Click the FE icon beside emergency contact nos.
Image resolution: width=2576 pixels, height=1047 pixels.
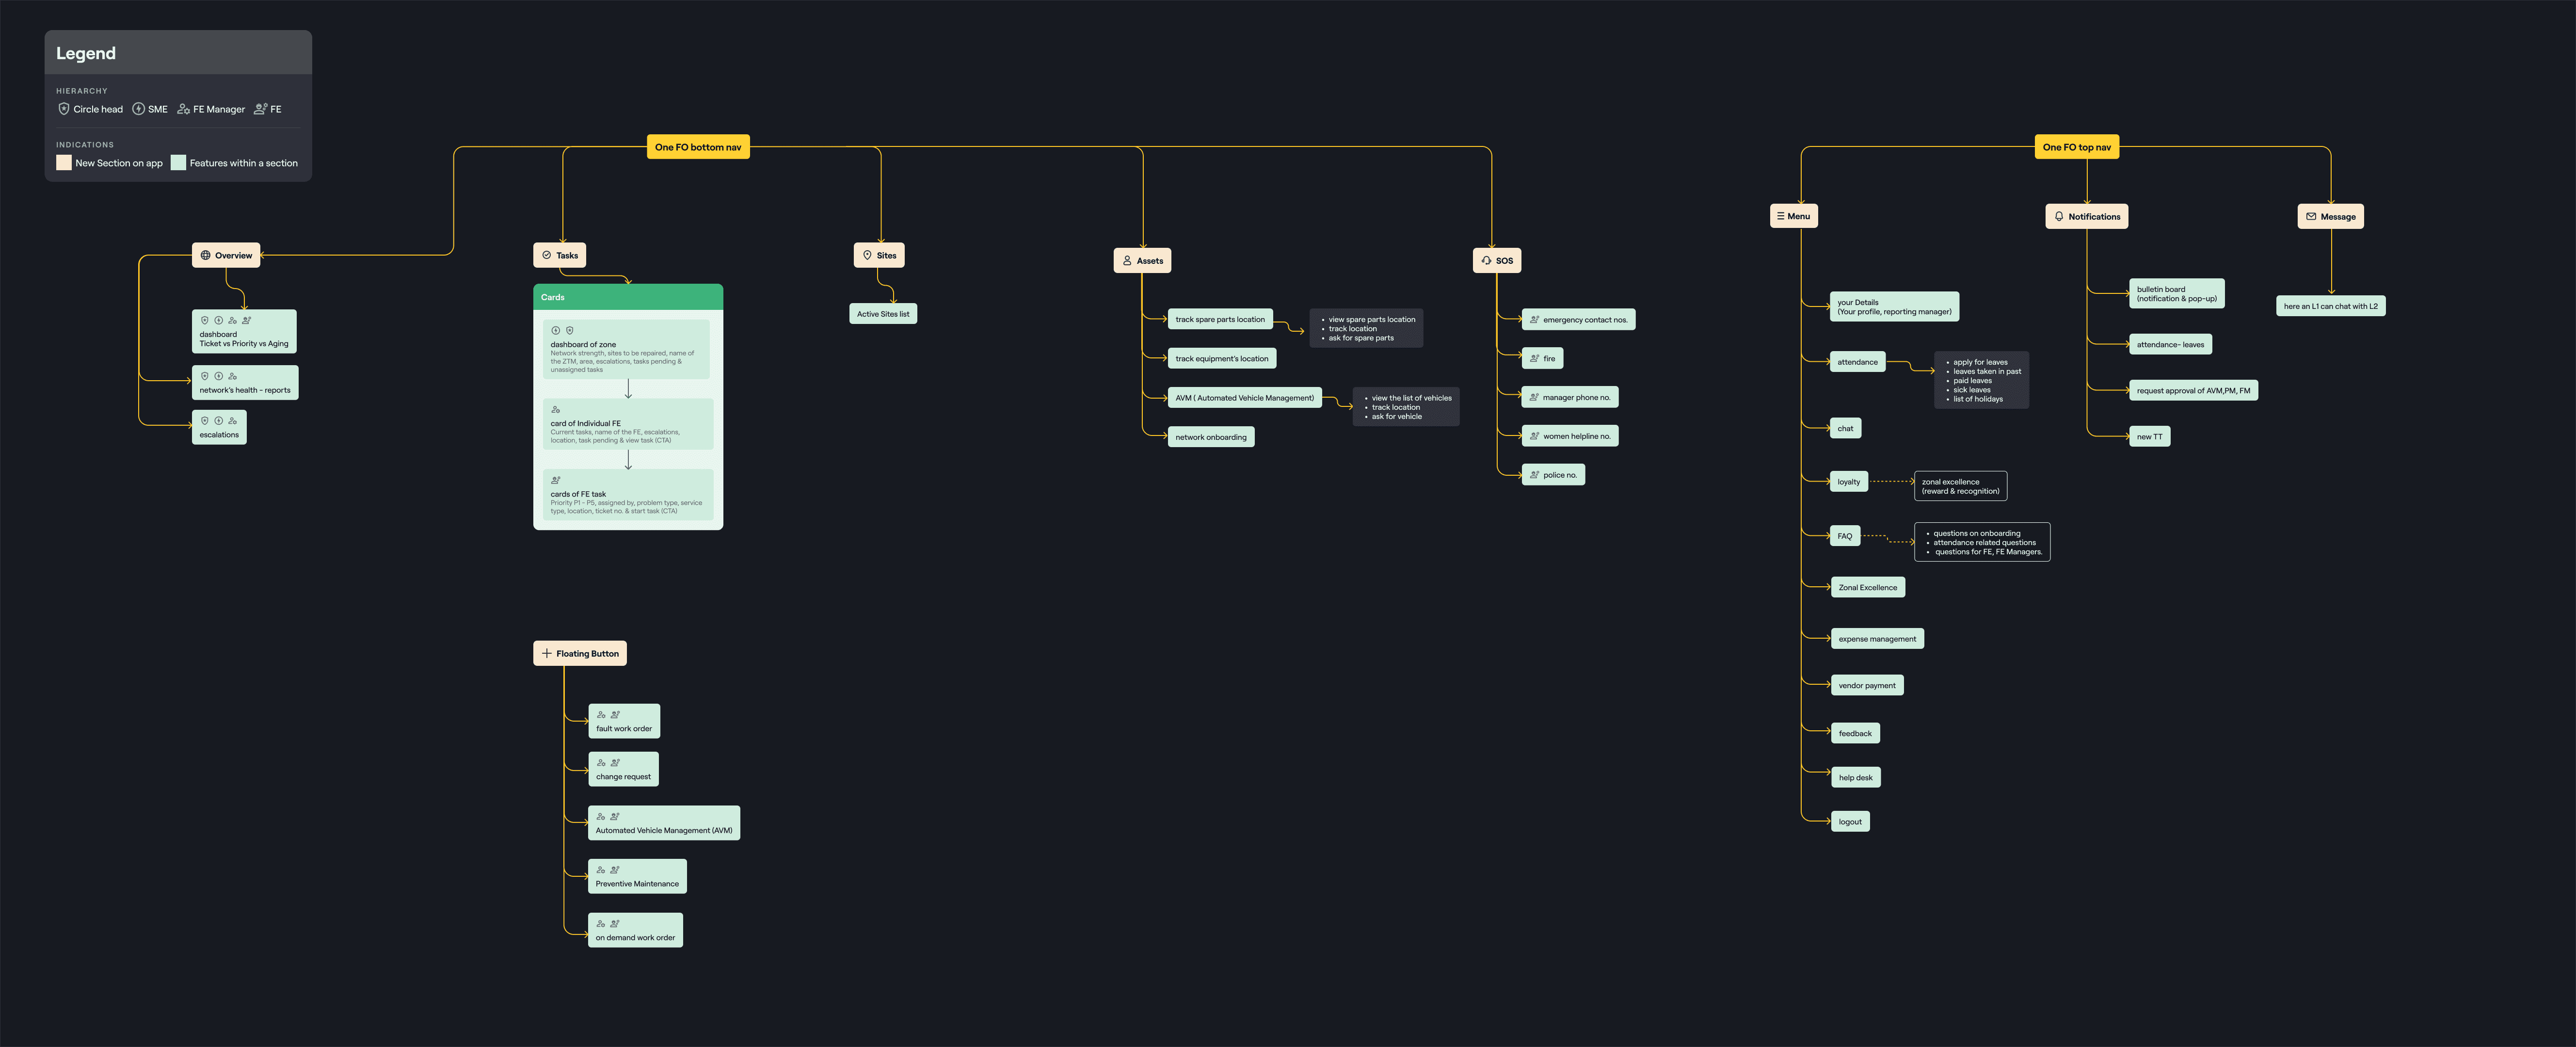(x=1534, y=320)
